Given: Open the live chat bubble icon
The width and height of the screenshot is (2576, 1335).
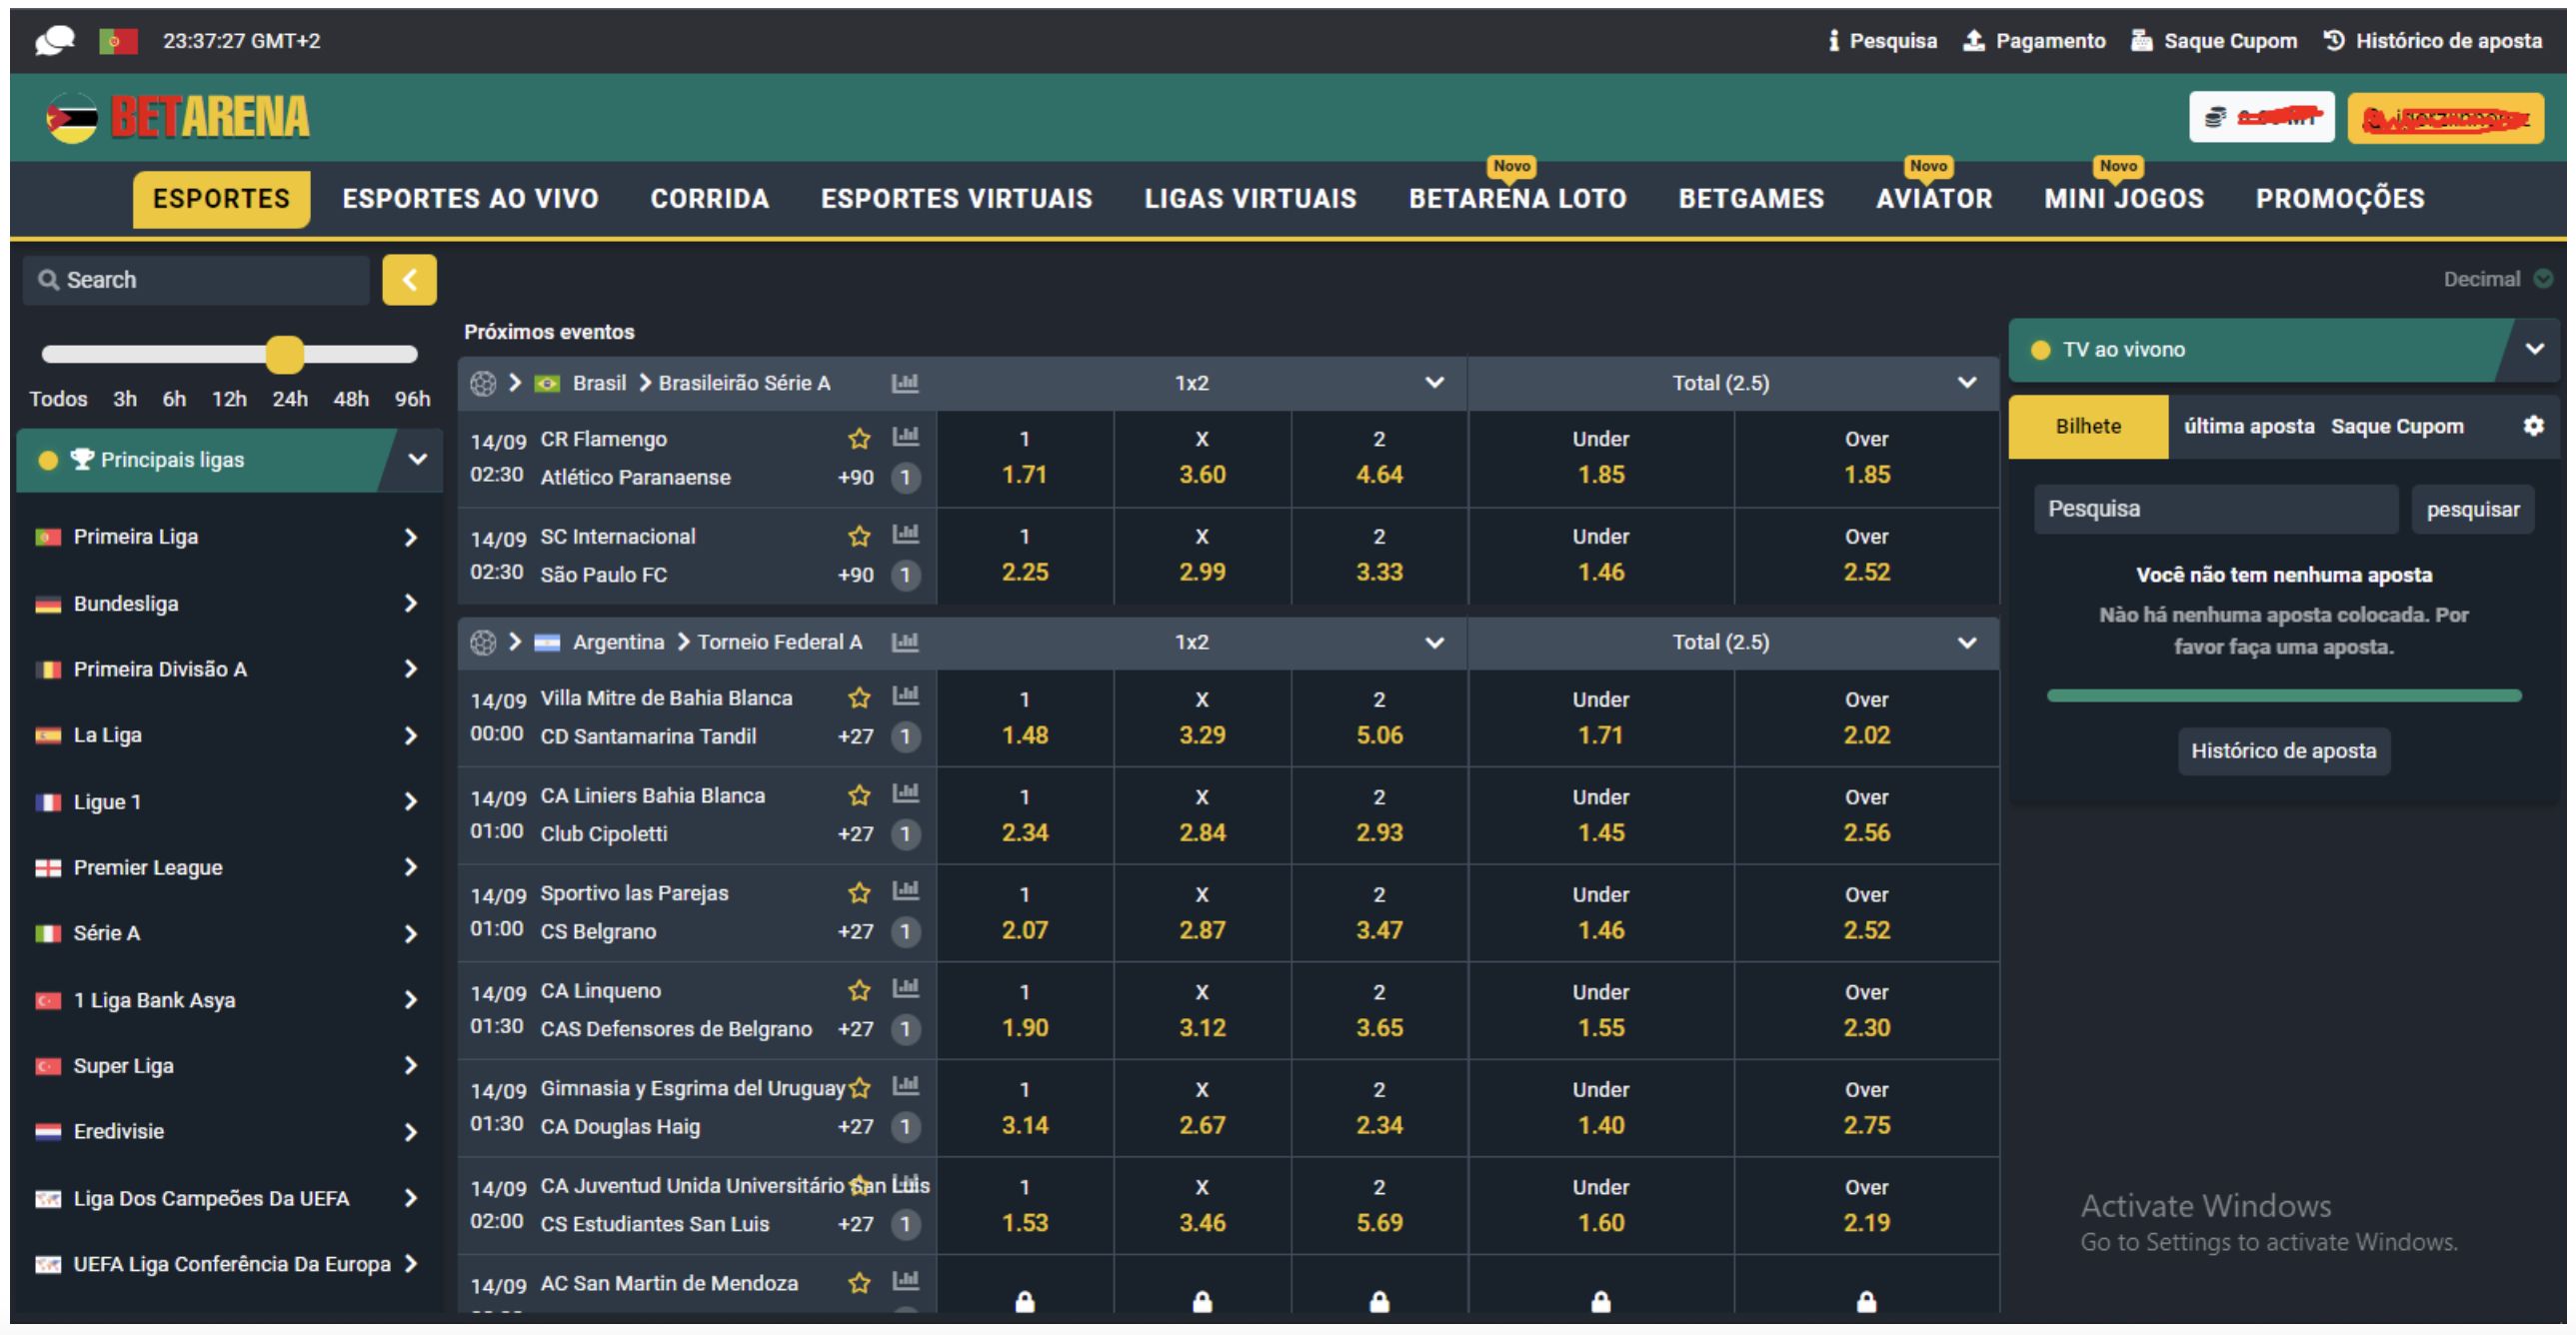Looking at the screenshot, I should (x=55, y=41).
